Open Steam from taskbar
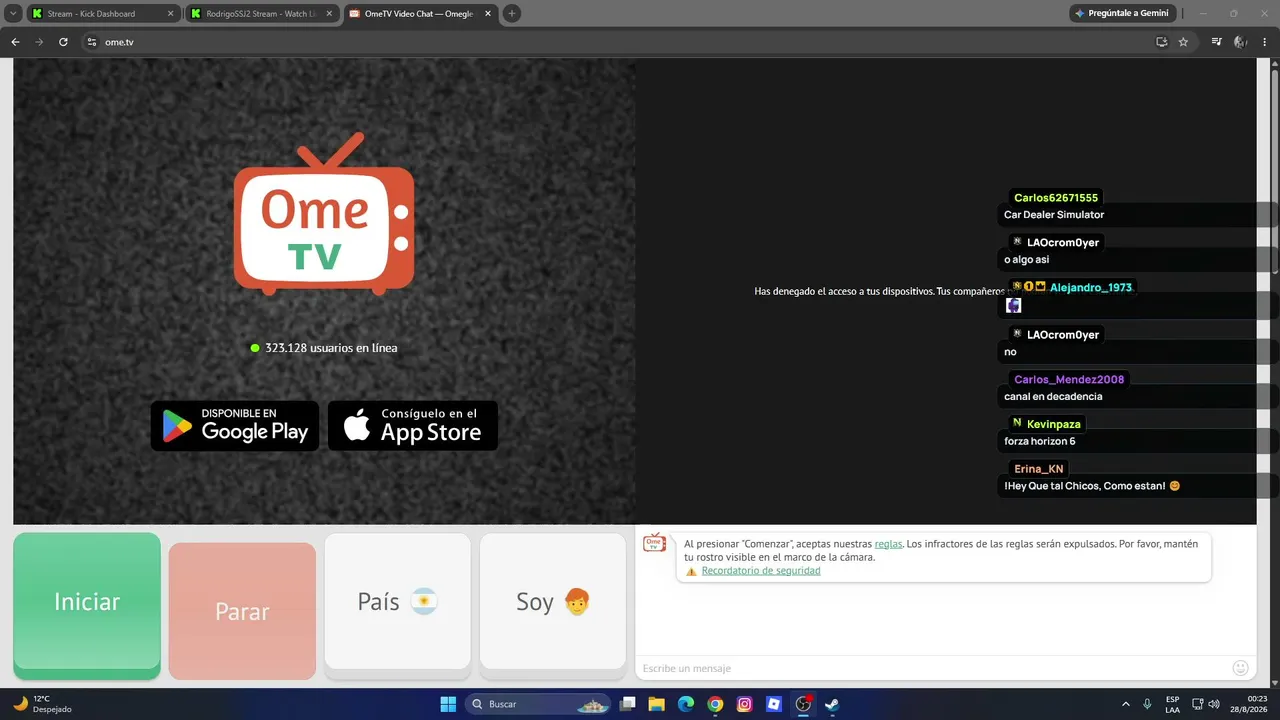This screenshot has height=720, width=1280. (832, 704)
